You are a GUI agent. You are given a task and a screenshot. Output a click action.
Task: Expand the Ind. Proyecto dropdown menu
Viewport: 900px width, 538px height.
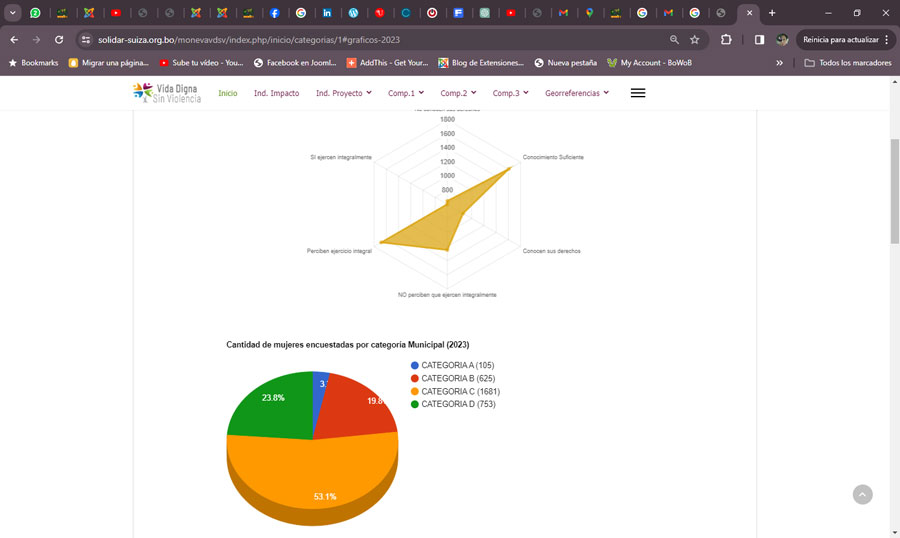pyautogui.click(x=343, y=93)
